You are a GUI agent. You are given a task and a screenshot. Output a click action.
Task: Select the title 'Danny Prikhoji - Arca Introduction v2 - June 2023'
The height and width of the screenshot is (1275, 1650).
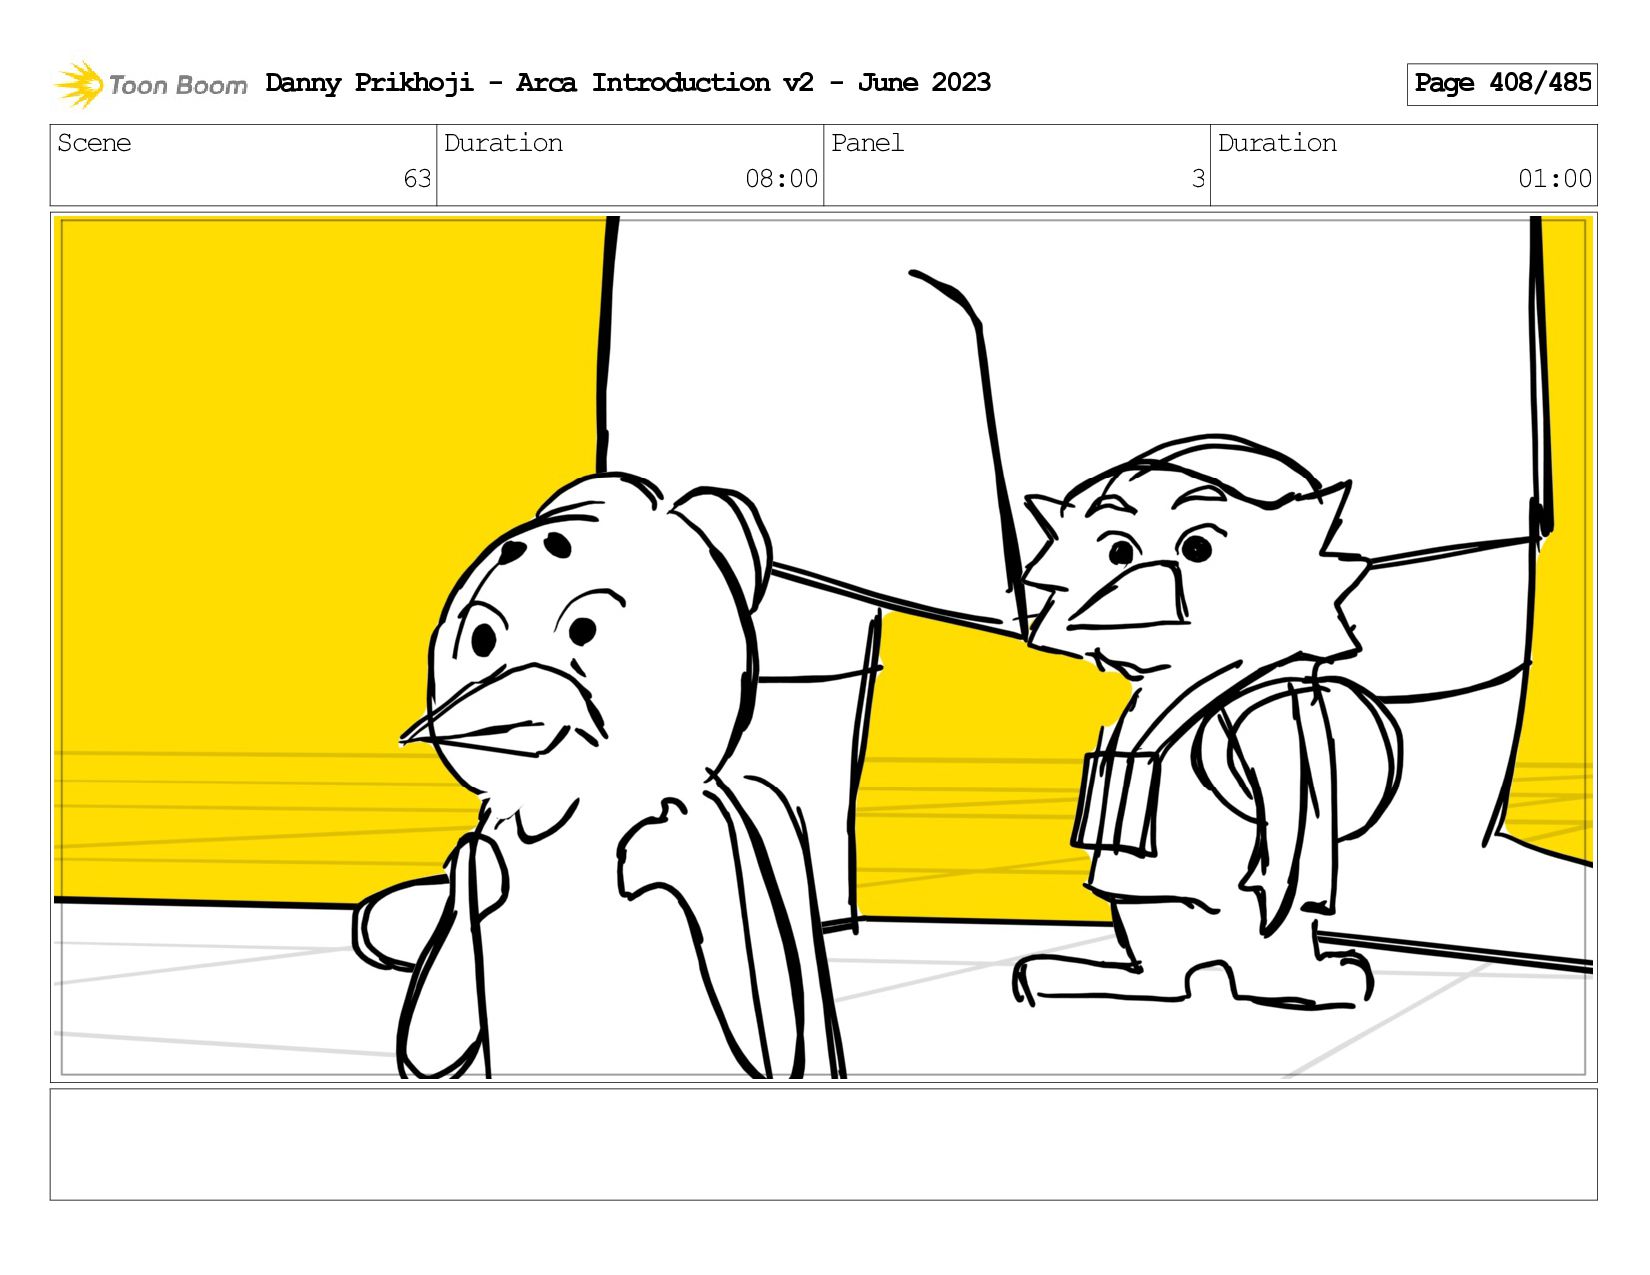tap(628, 83)
